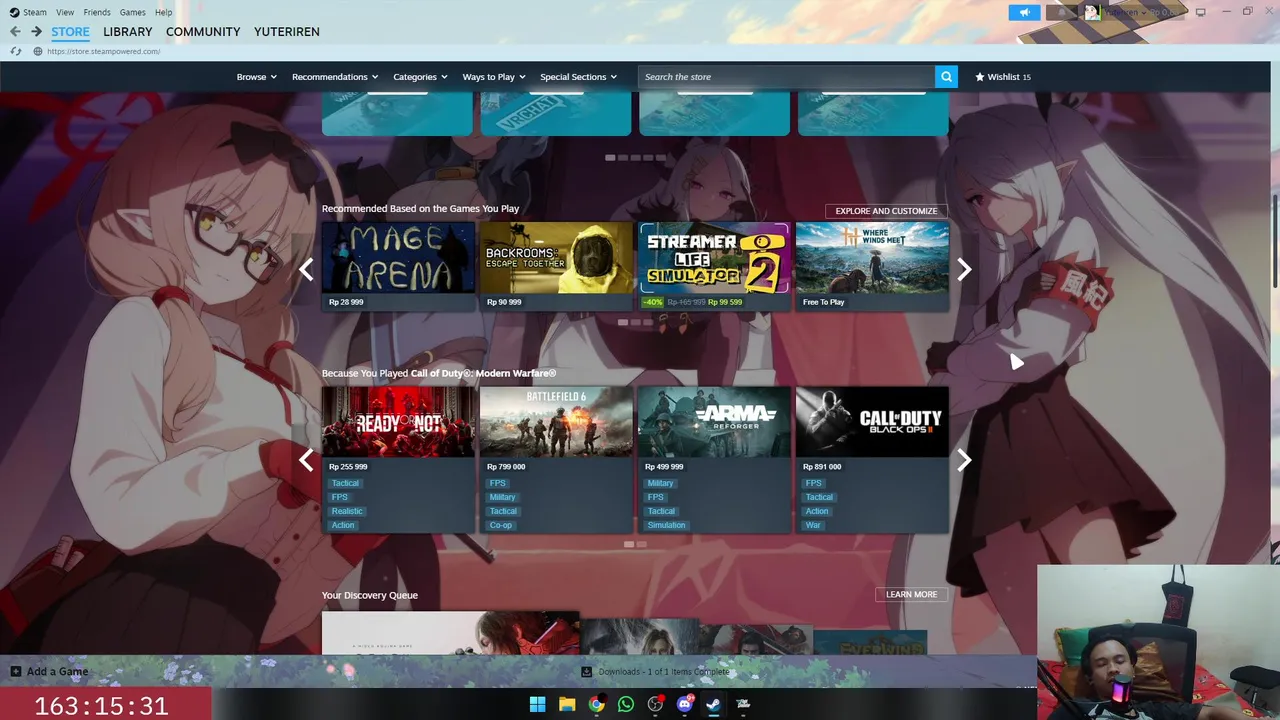This screenshot has height=720, width=1280.
Task: Click the search magnifier button
Action: [x=946, y=77]
